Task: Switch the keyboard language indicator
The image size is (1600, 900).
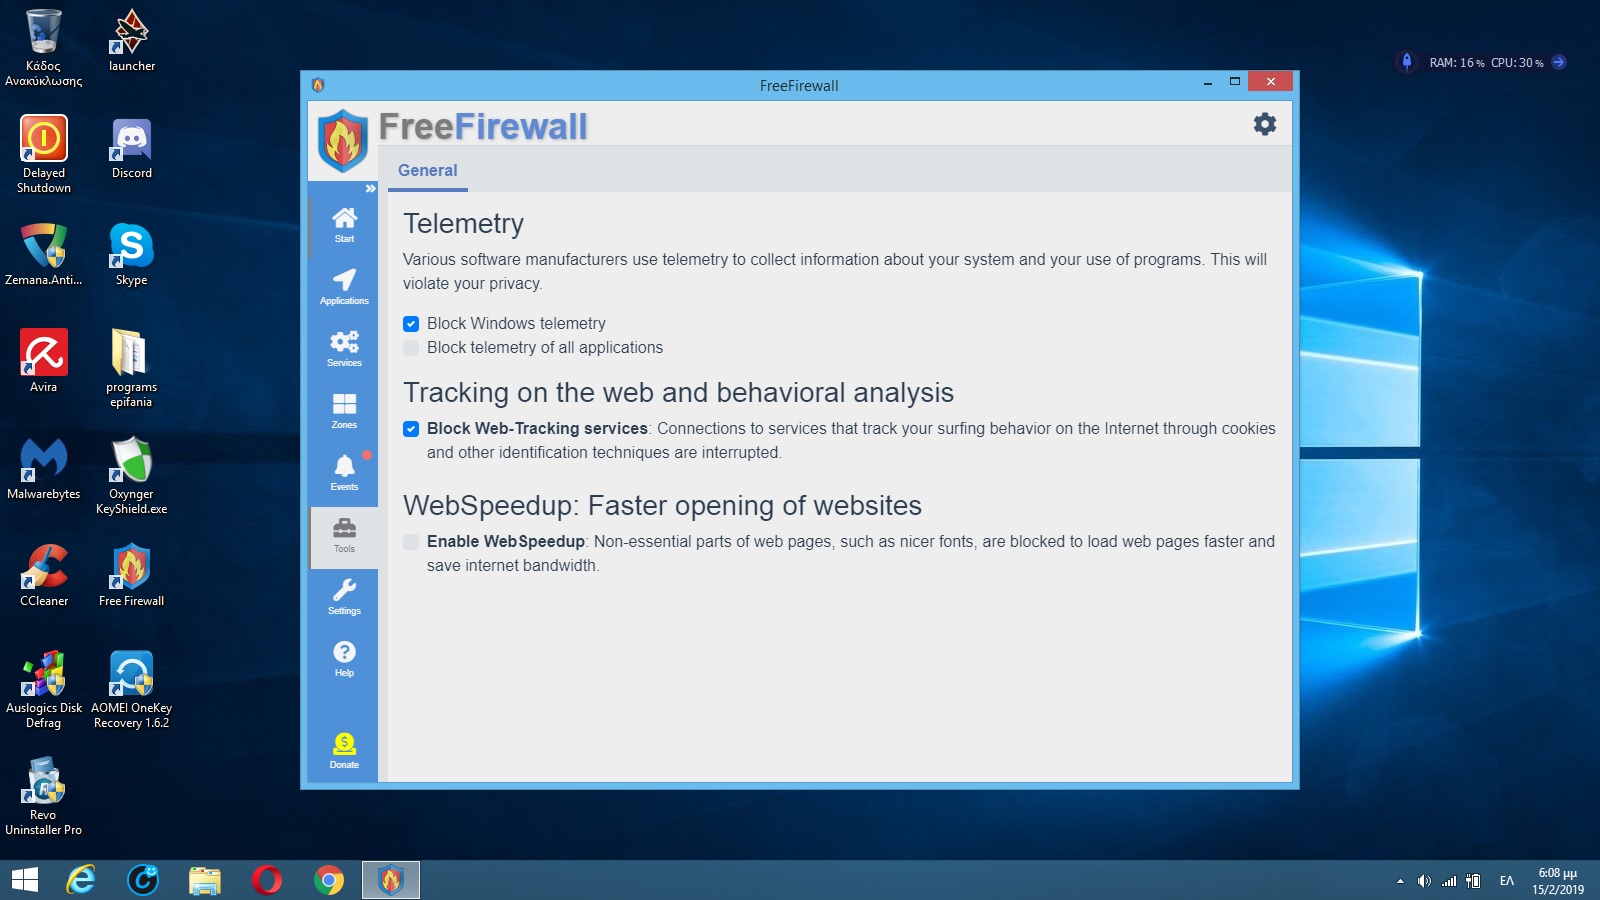Action: click(1507, 881)
